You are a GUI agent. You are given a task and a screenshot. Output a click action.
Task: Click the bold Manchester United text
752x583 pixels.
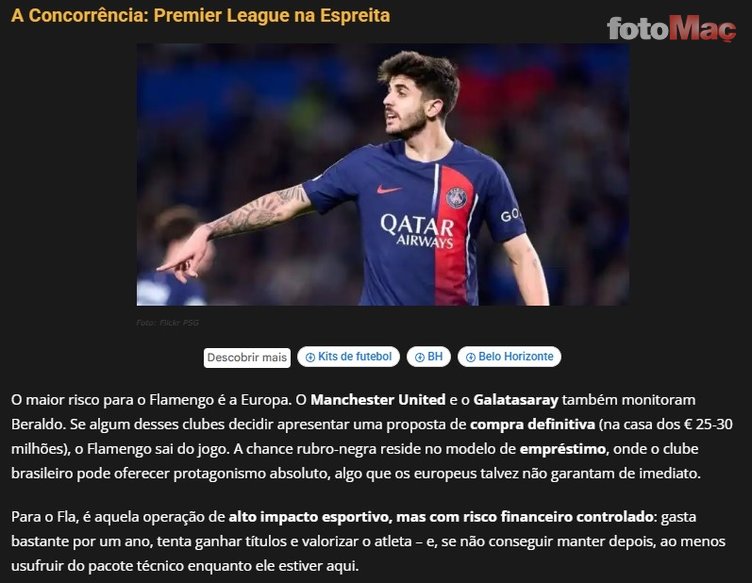pos(378,400)
